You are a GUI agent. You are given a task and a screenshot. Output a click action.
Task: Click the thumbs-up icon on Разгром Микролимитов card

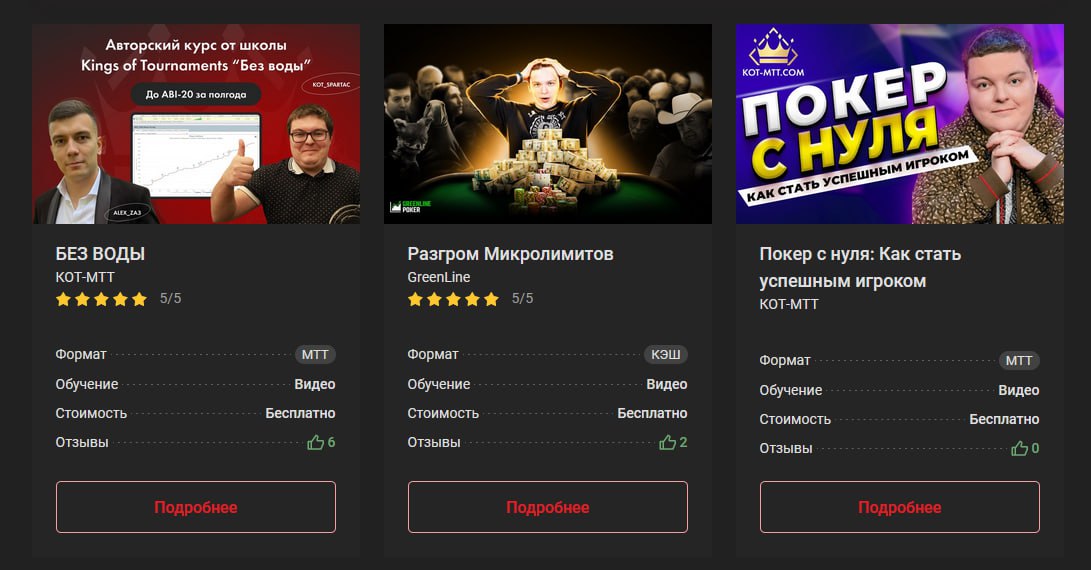pyautogui.click(x=667, y=442)
